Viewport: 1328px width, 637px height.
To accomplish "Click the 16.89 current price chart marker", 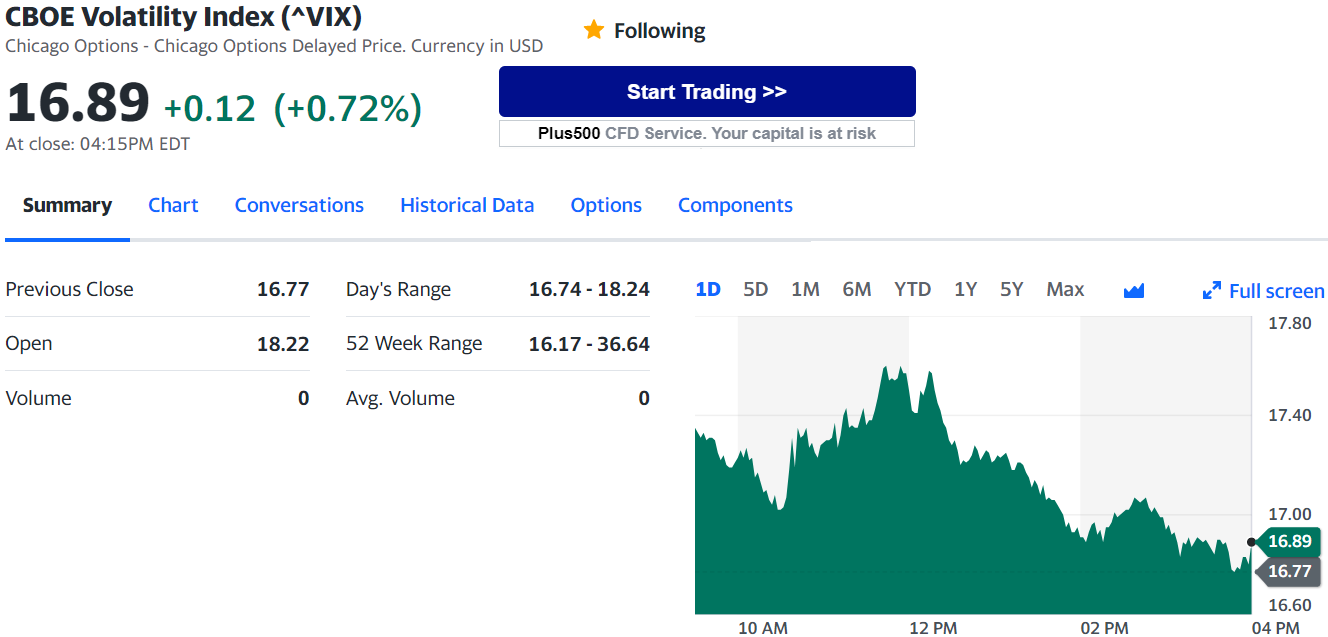I will click(x=1288, y=542).
